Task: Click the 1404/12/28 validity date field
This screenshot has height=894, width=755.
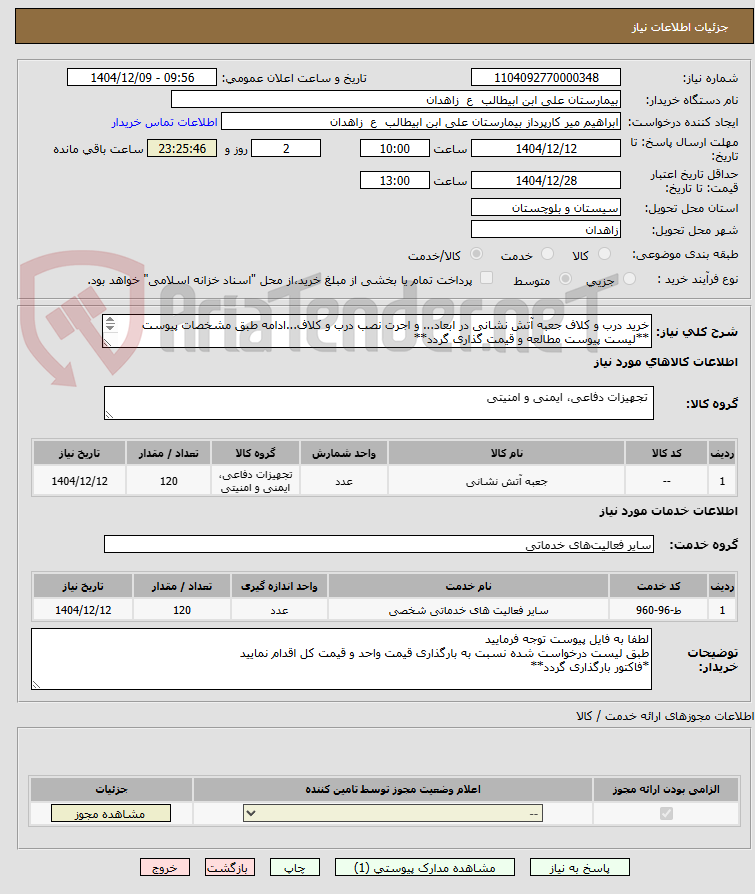Action: [546, 181]
